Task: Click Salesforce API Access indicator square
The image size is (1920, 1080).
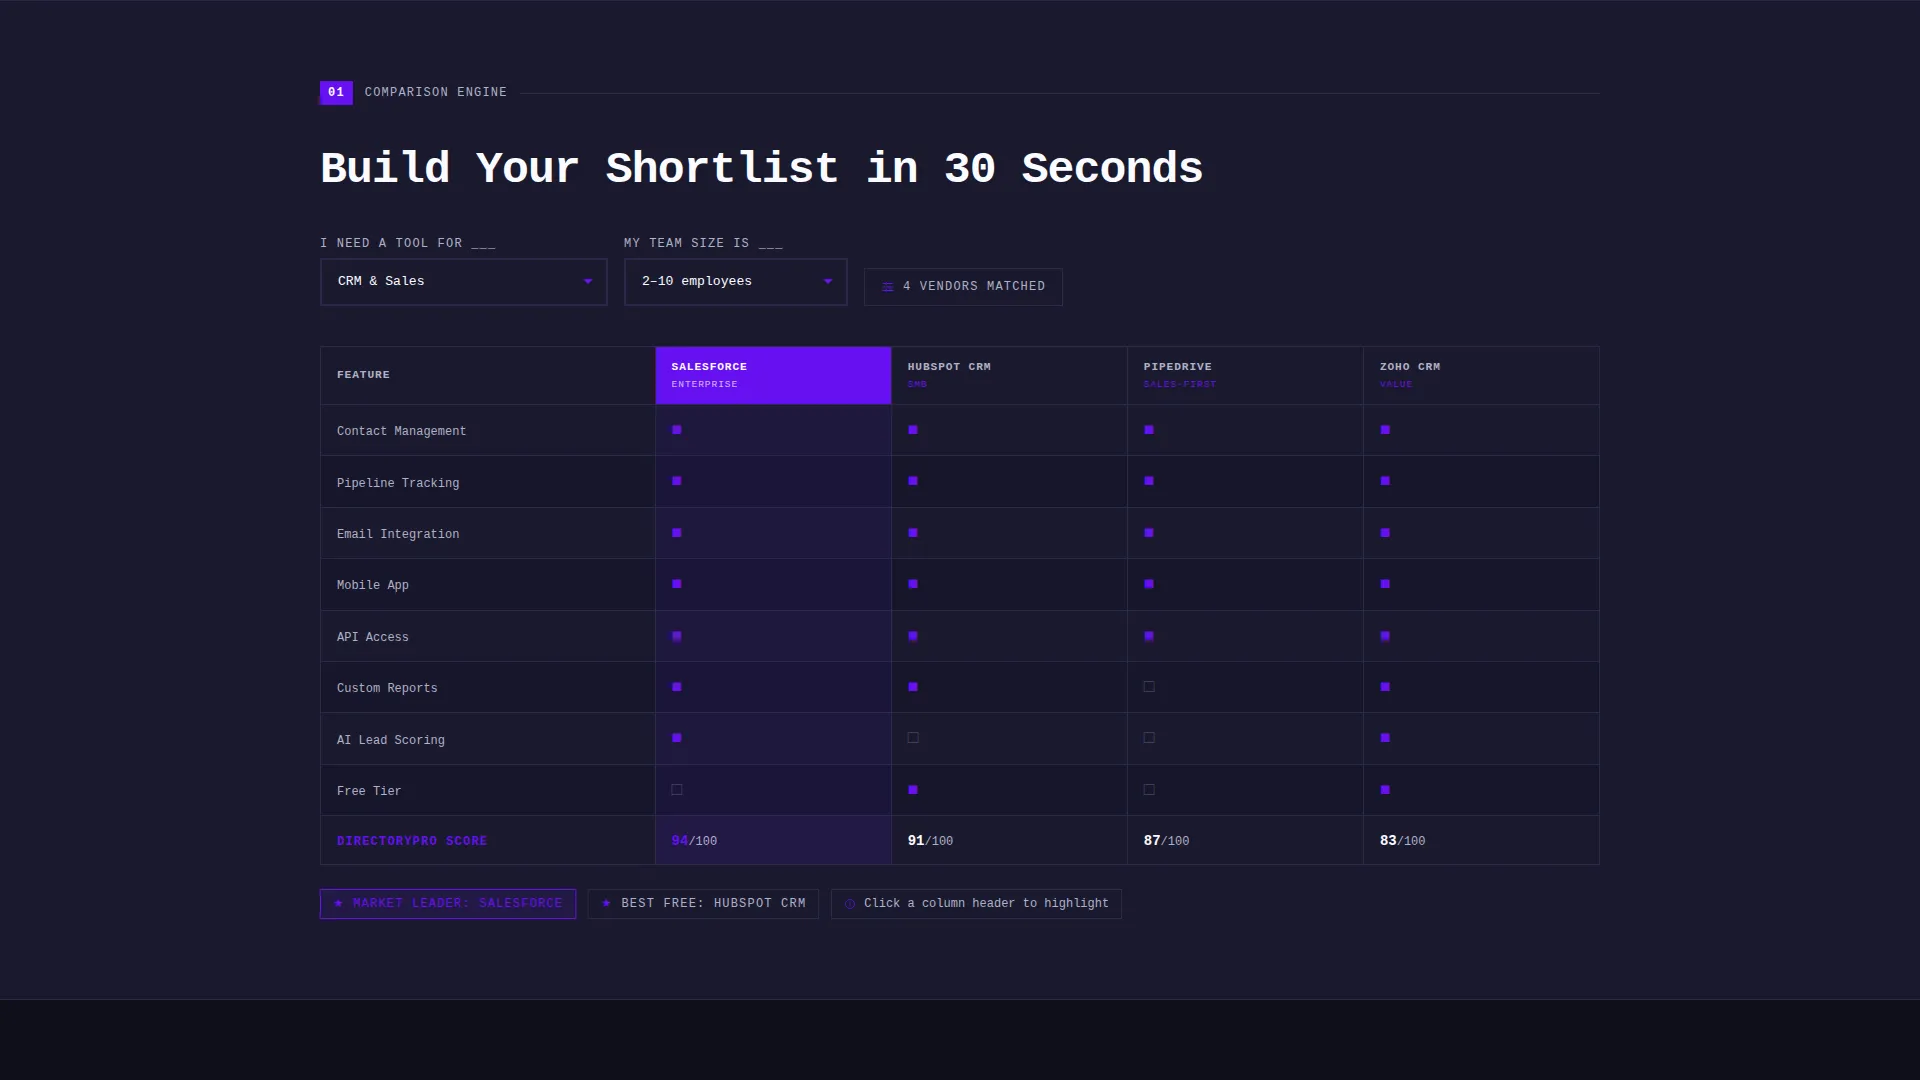Action: 677,636
